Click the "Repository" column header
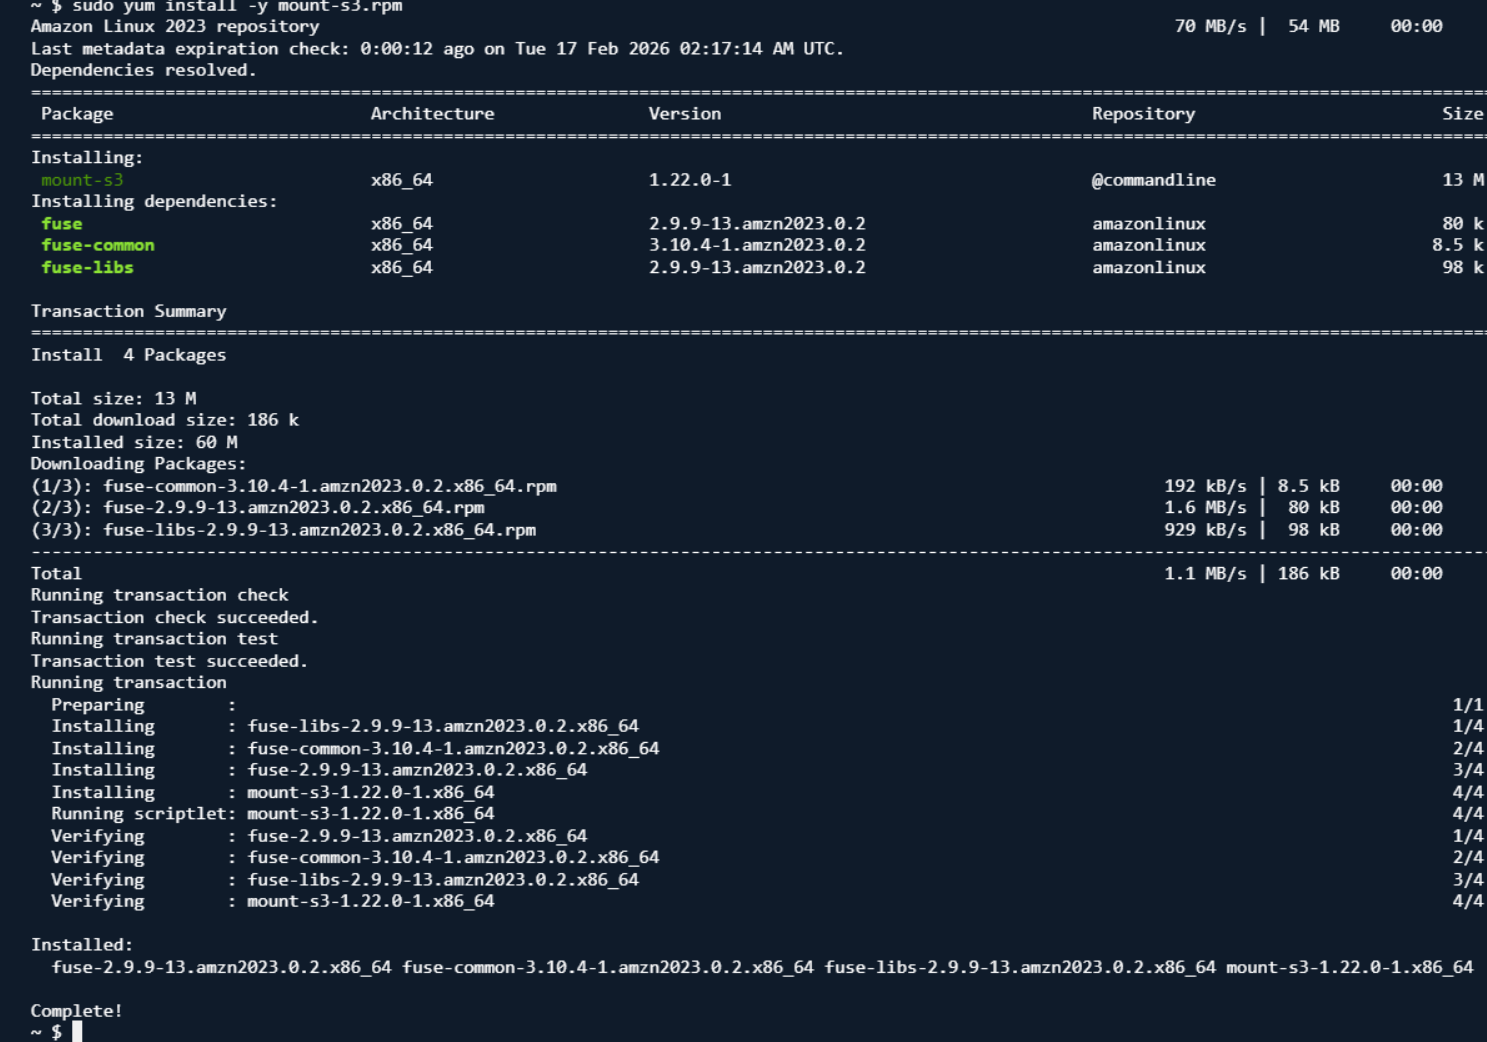 click(x=1143, y=114)
